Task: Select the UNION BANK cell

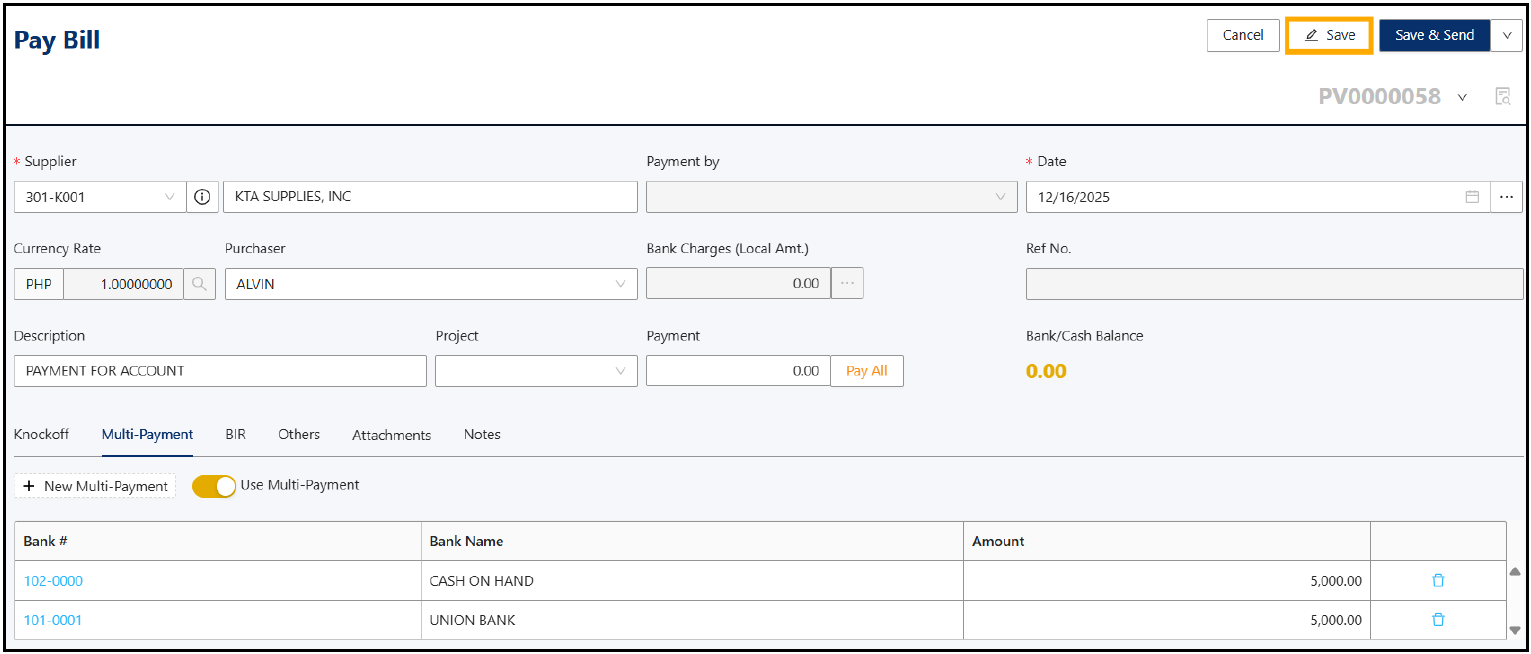Action: coord(692,620)
